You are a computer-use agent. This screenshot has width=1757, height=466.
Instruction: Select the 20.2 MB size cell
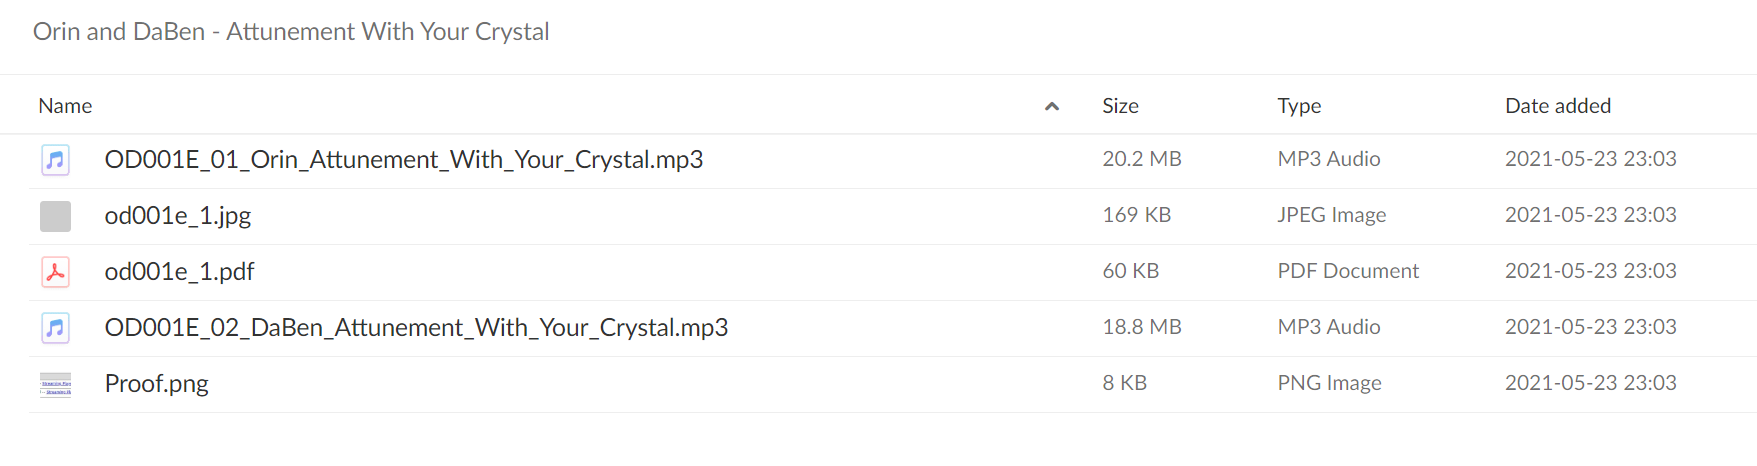click(x=1142, y=159)
